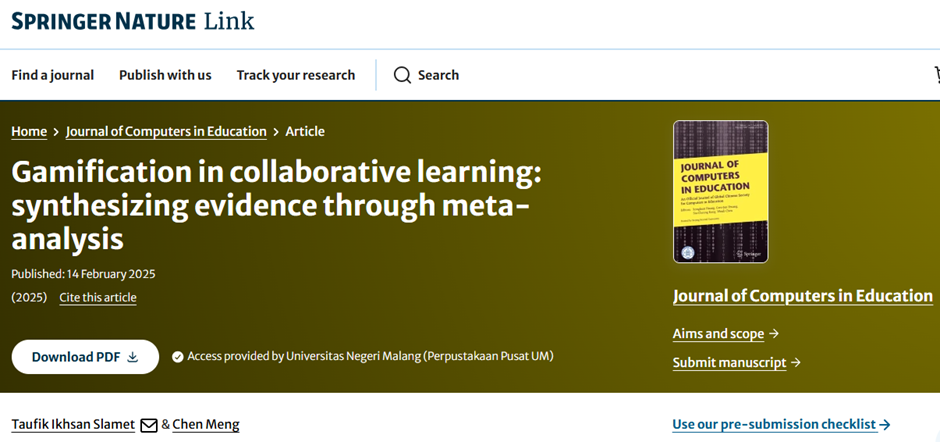940x442 pixels.
Task: Go to Home breadcrumb link
Action: (29, 131)
